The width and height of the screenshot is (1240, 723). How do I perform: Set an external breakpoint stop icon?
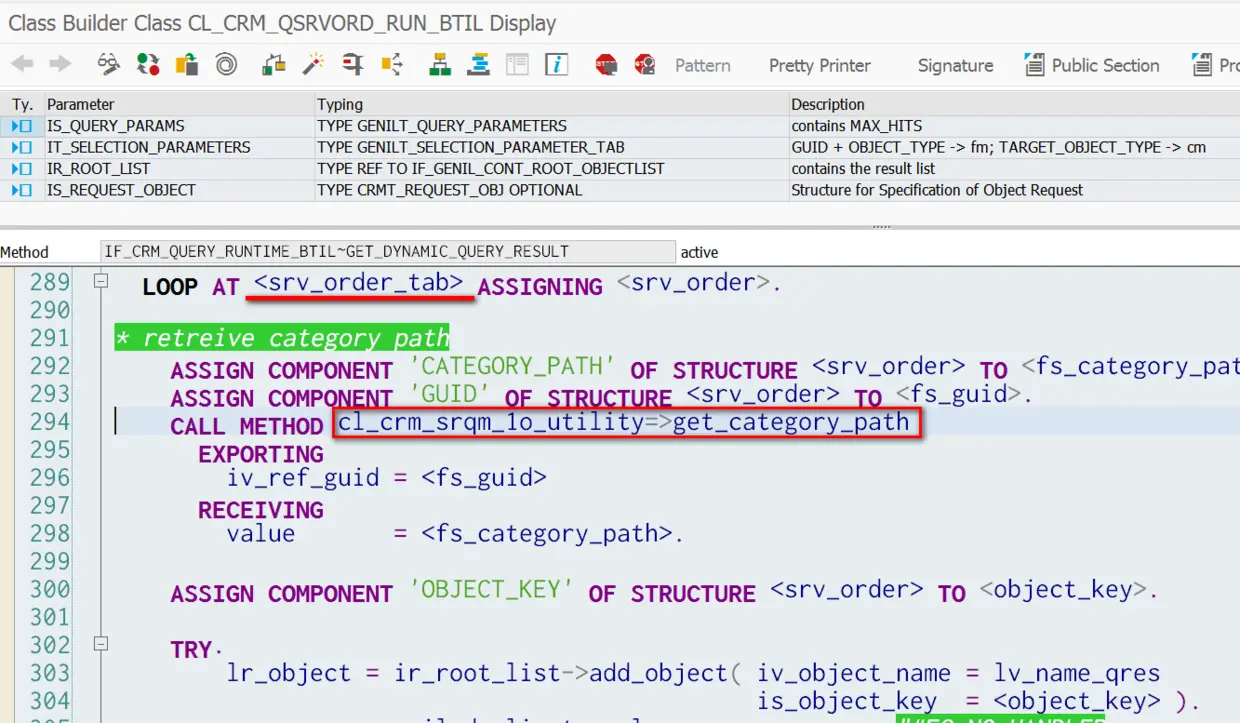click(x=645, y=65)
